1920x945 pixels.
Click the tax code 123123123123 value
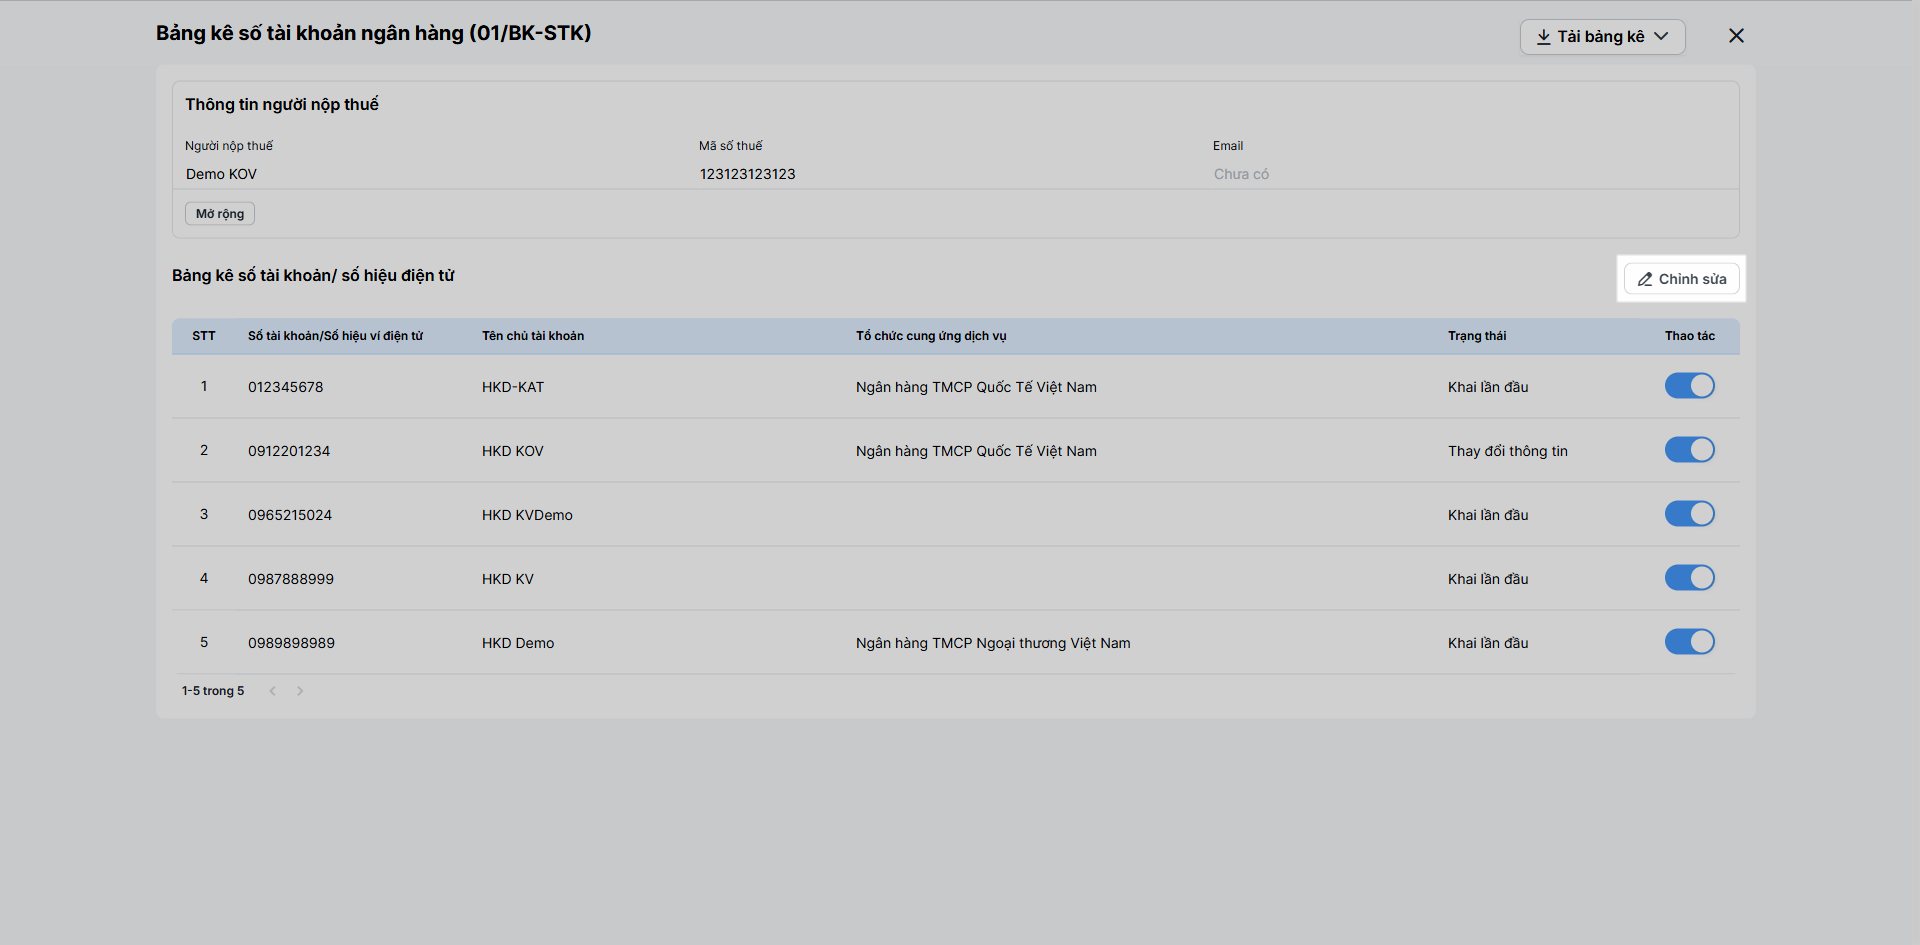(x=747, y=174)
